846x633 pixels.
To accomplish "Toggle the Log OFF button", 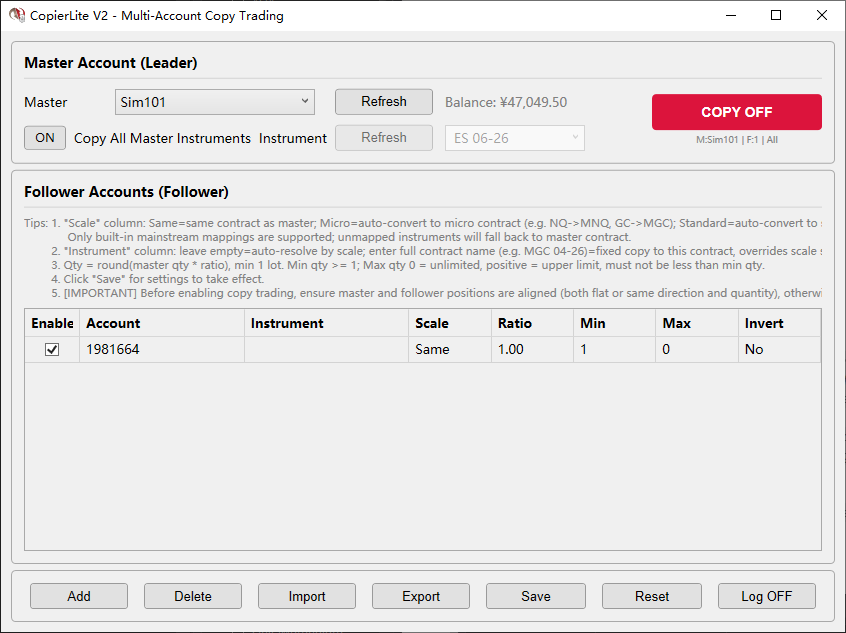I will coord(766,596).
